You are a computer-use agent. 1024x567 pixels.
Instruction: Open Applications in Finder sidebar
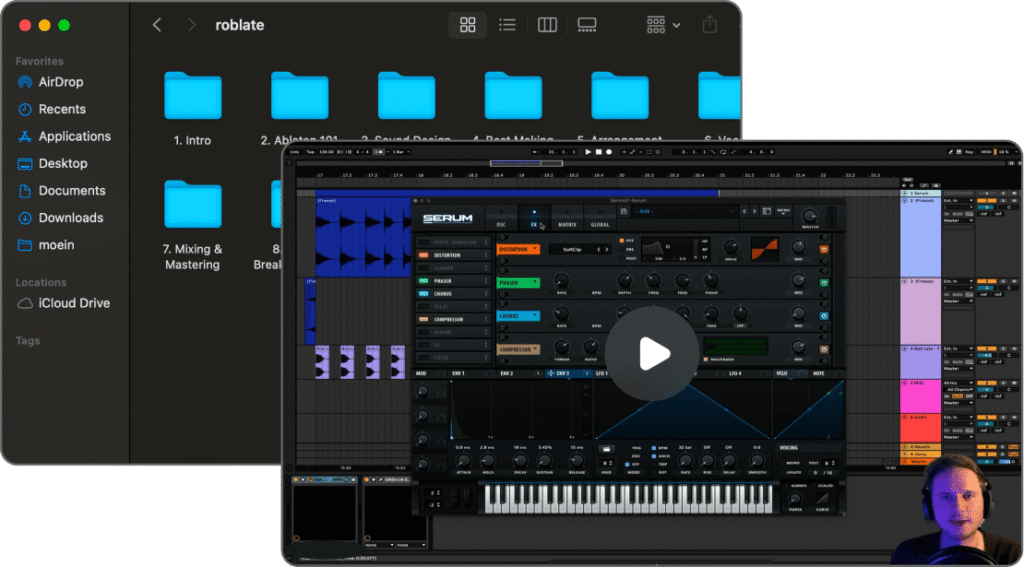pyautogui.click(x=64, y=137)
